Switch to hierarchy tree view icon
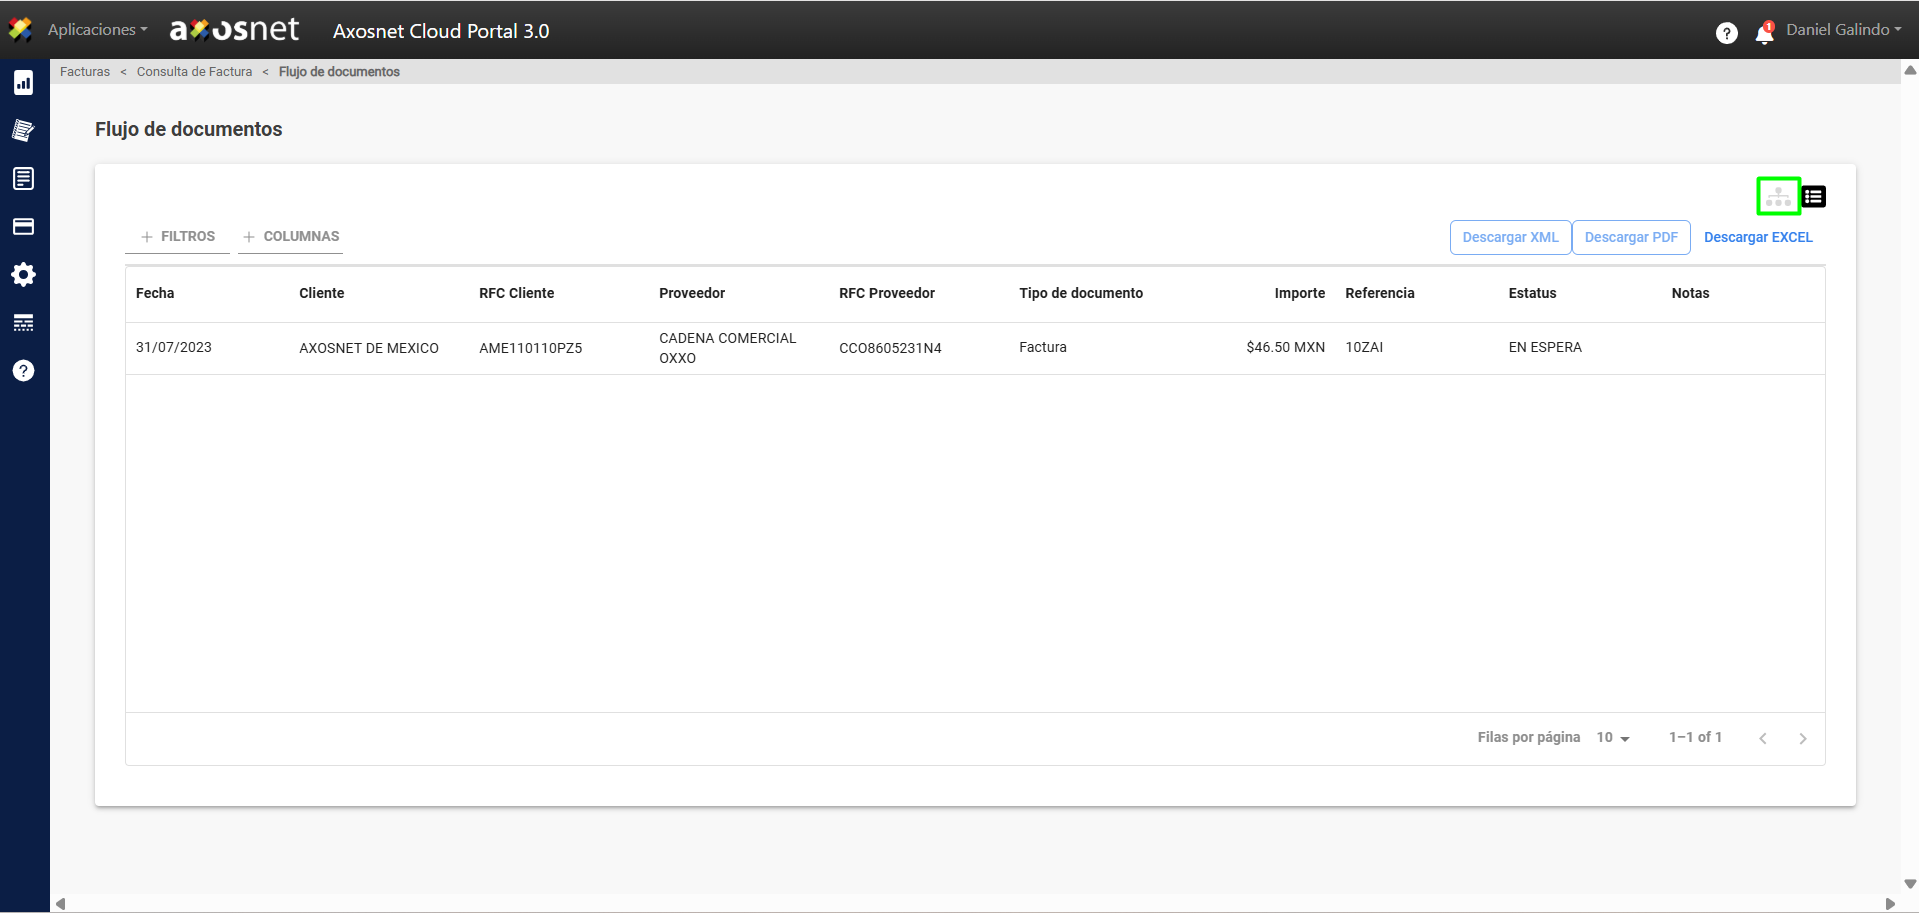Viewport: 1919px width, 913px height. 1778,197
